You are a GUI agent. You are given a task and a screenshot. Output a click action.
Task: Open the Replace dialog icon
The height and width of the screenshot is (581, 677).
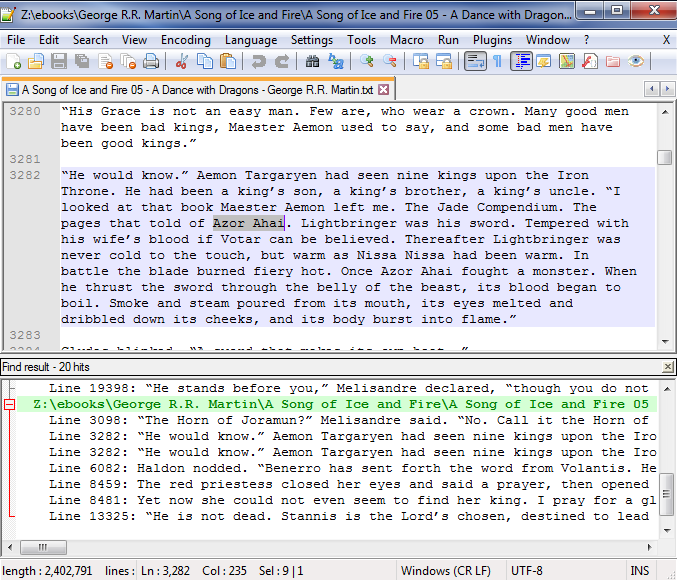point(335,61)
